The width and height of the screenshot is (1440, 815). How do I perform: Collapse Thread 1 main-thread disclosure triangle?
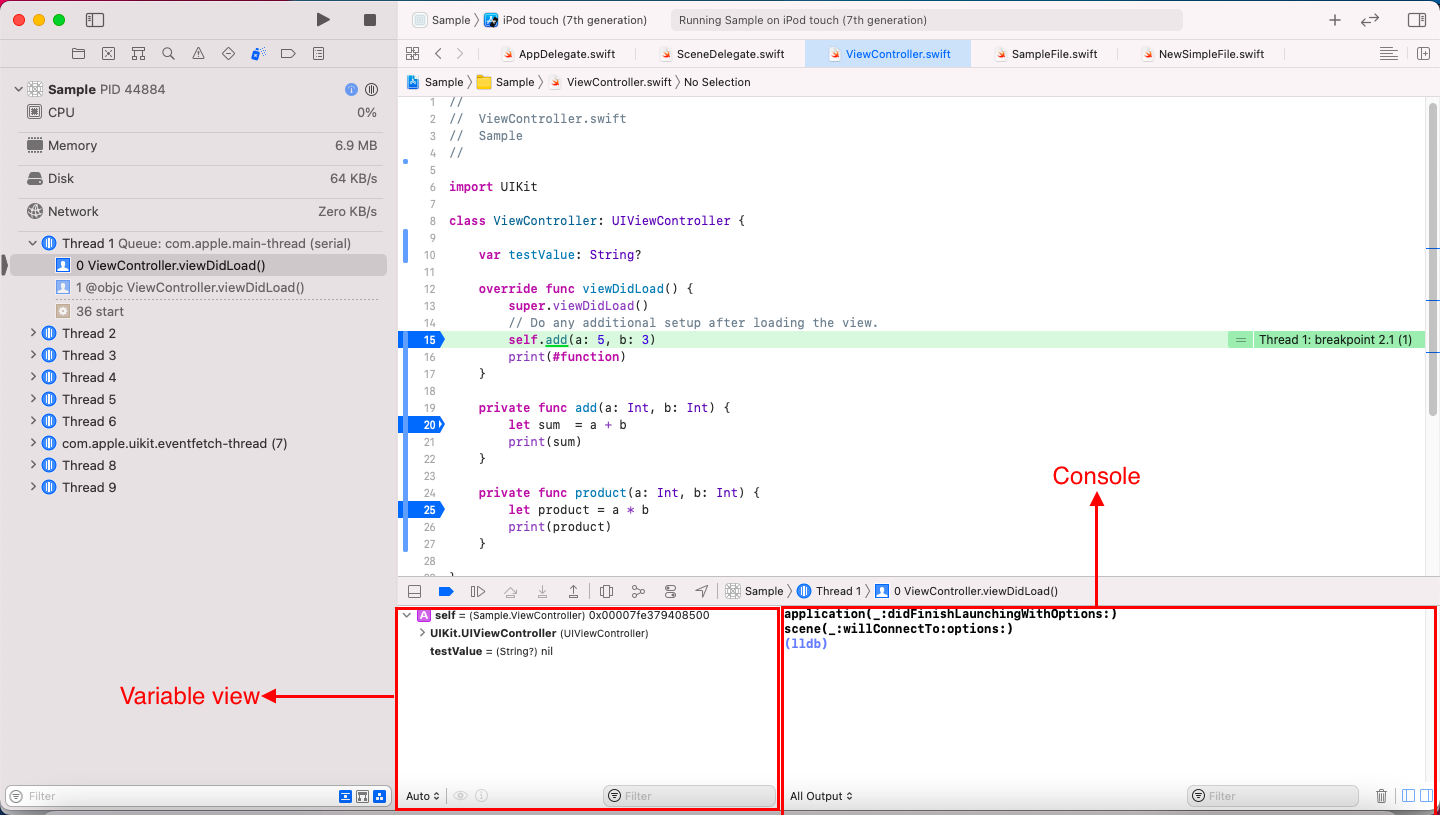(x=33, y=243)
